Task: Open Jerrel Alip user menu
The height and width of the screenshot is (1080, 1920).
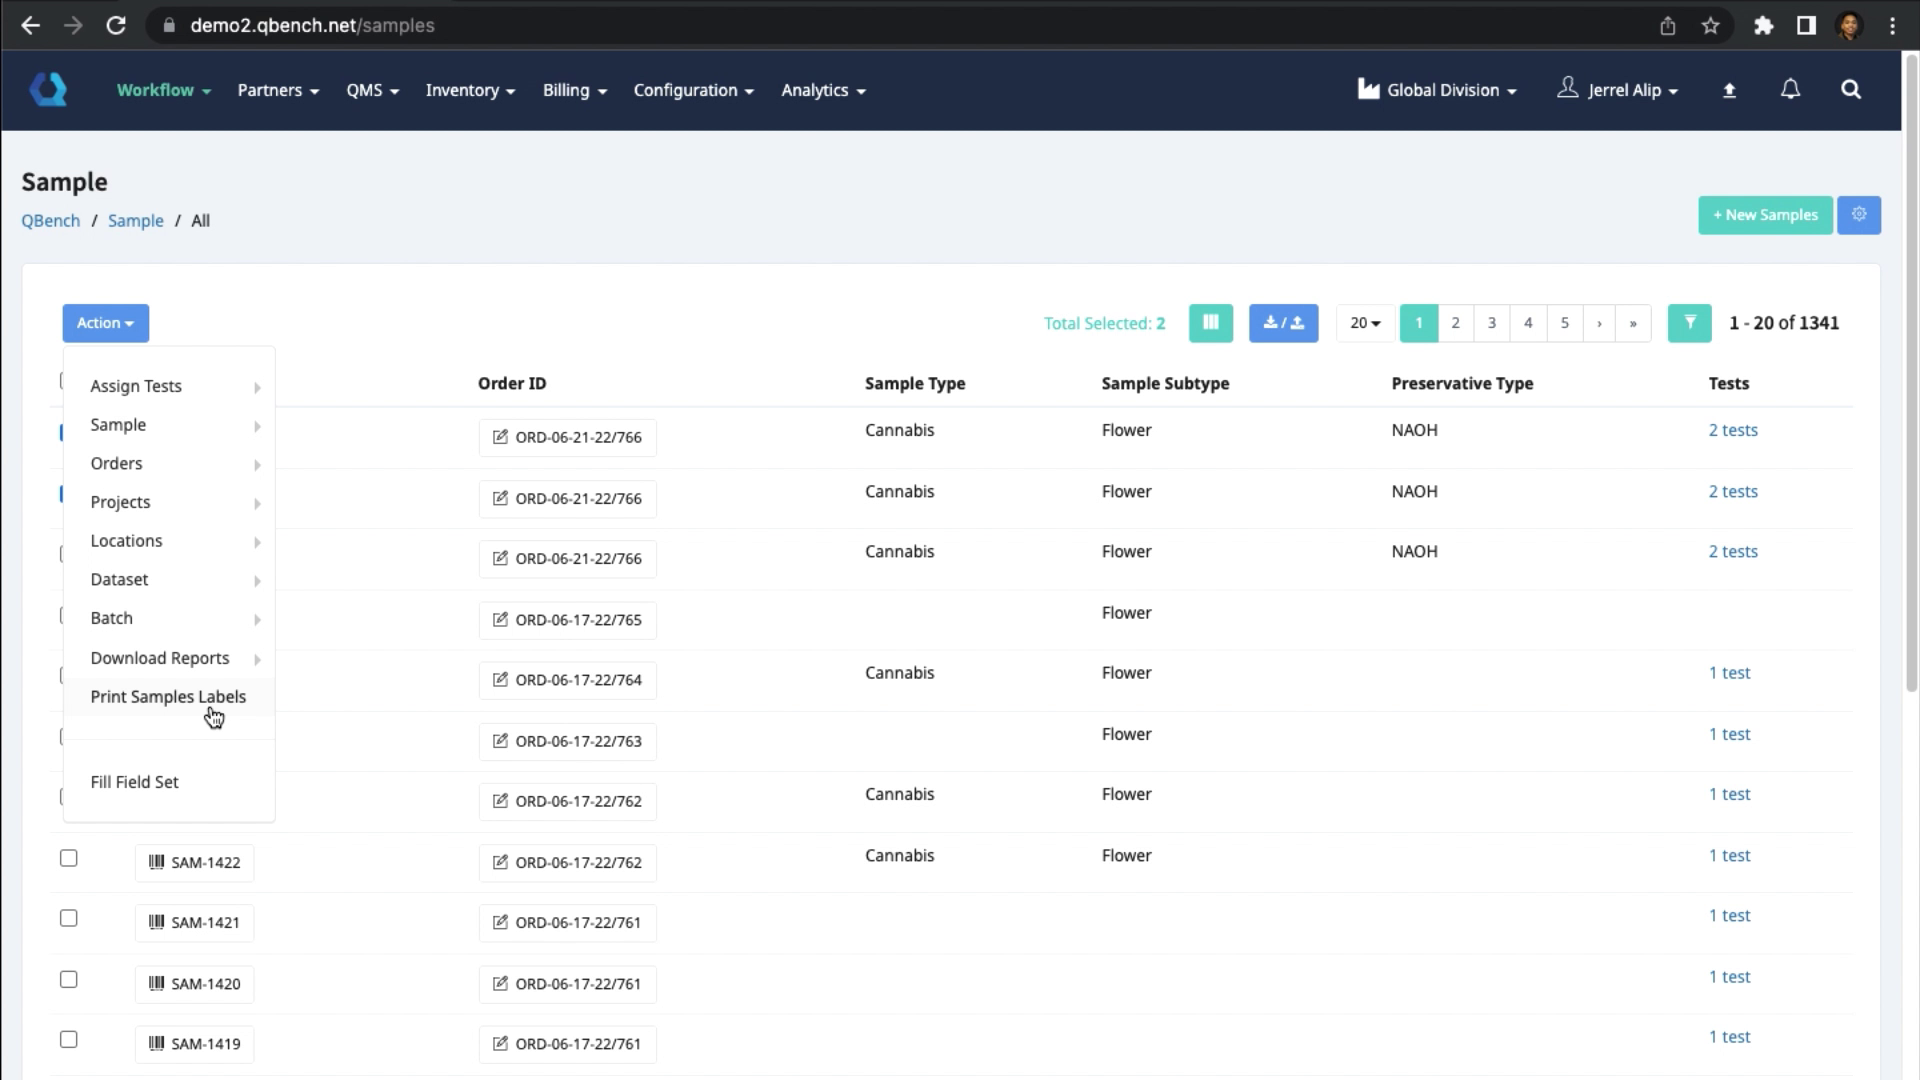Action: coord(1617,90)
